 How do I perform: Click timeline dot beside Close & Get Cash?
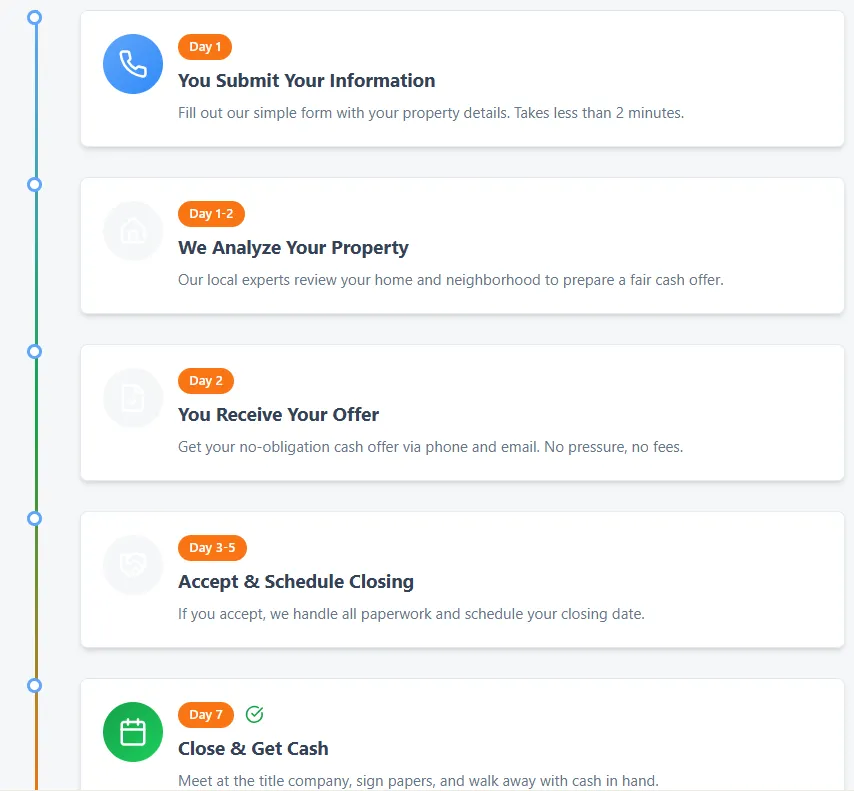(34, 685)
